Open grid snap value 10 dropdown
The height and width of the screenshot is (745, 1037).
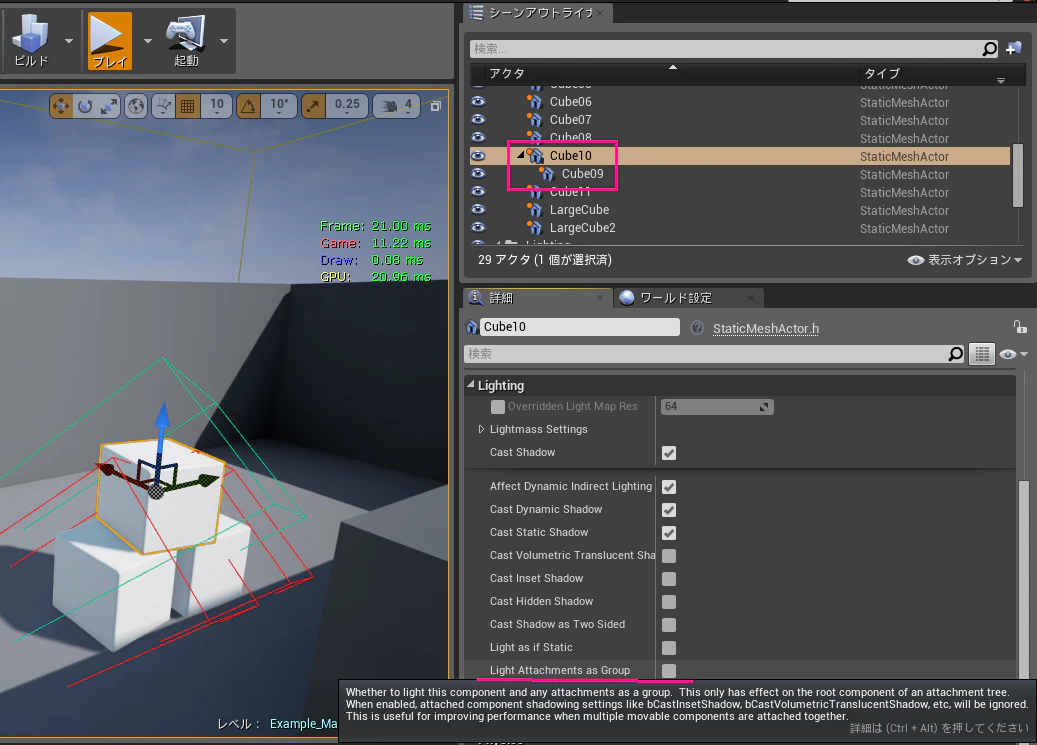217,106
